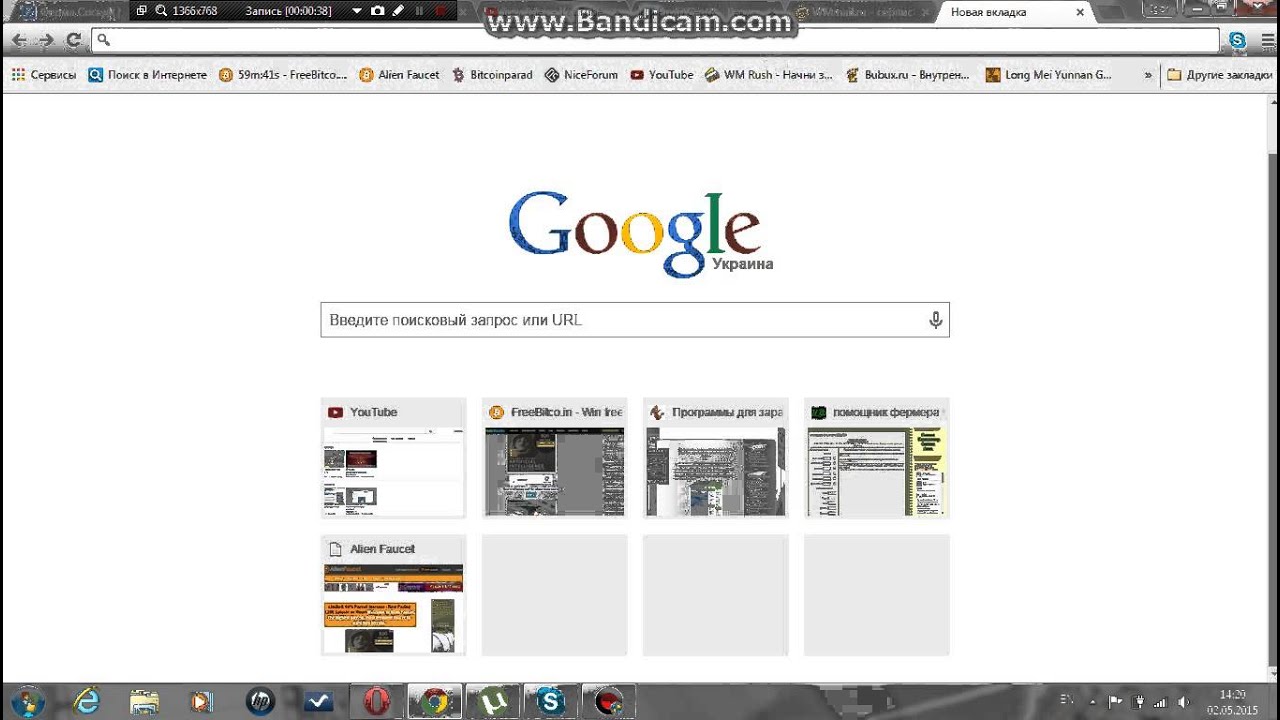Open the Windows Start menu
This screenshot has height=720, width=1280.
pos(27,701)
